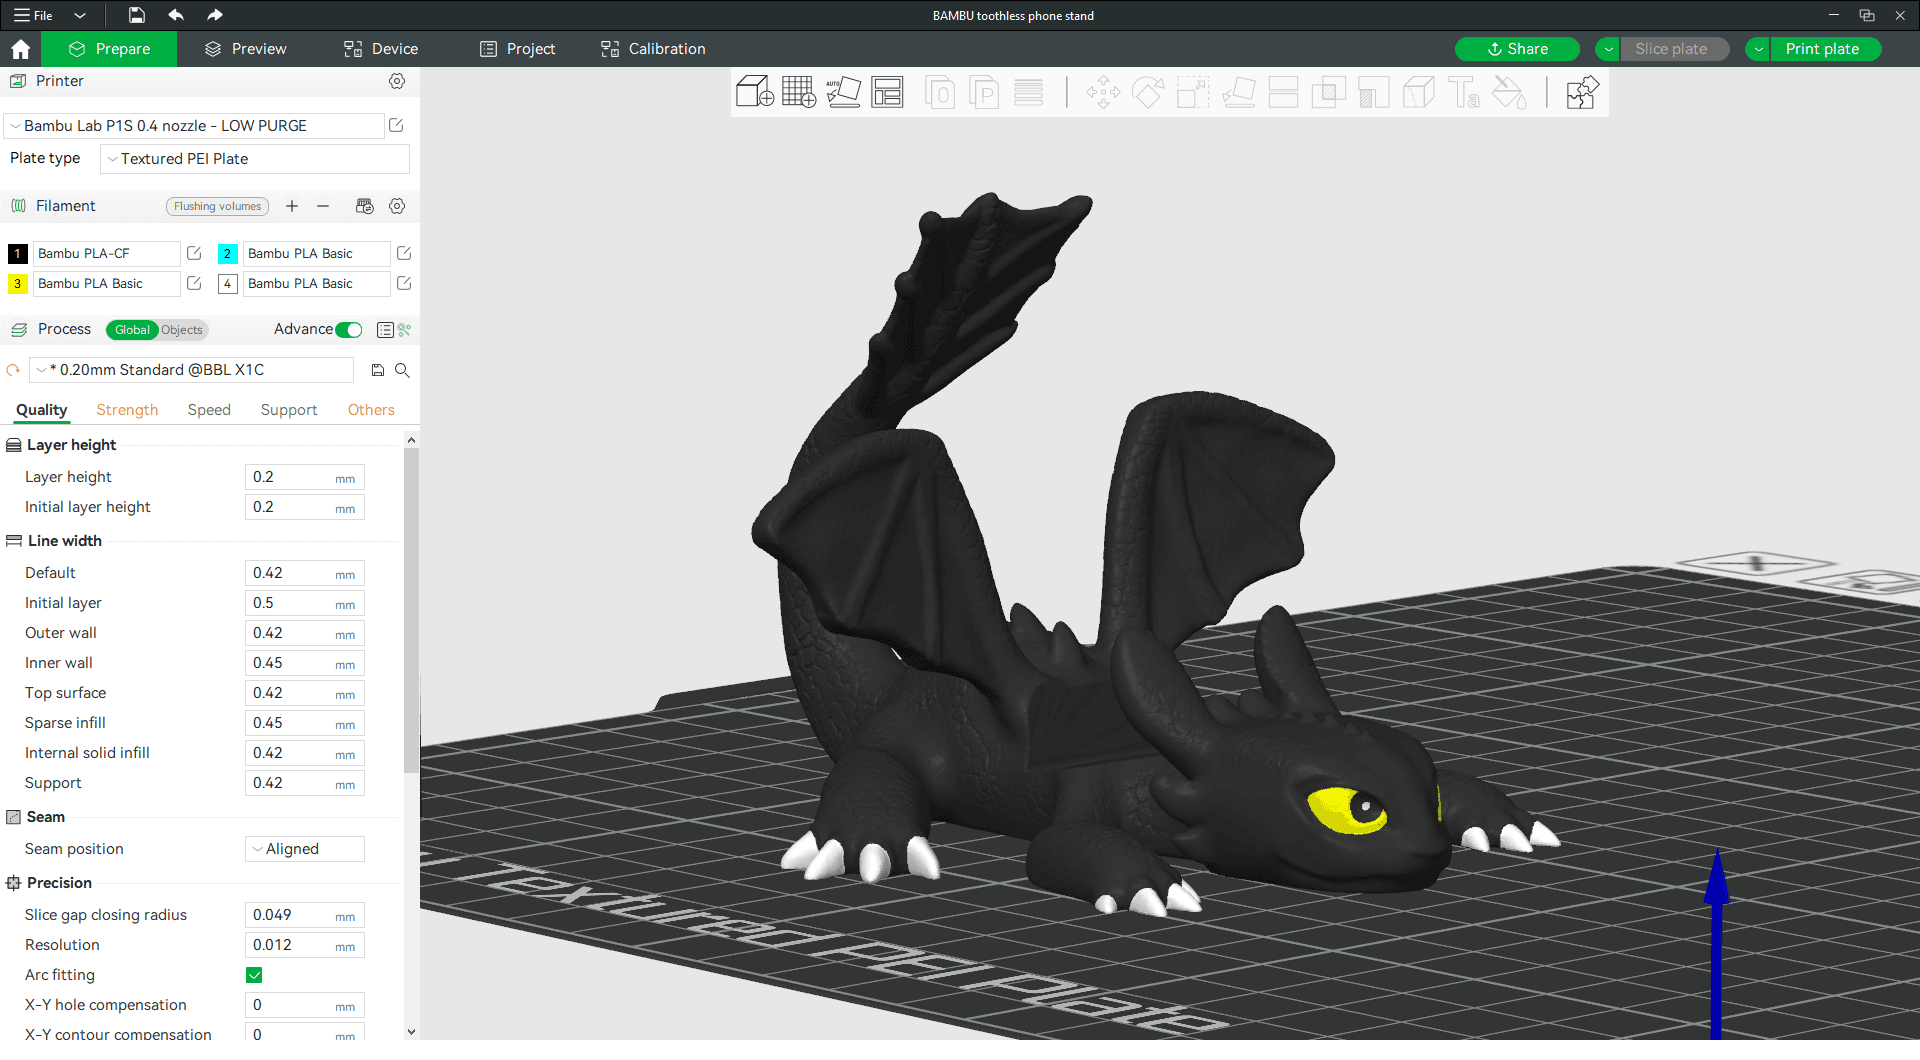Open the Seam position dropdown
The width and height of the screenshot is (1920, 1060).
[305, 849]
